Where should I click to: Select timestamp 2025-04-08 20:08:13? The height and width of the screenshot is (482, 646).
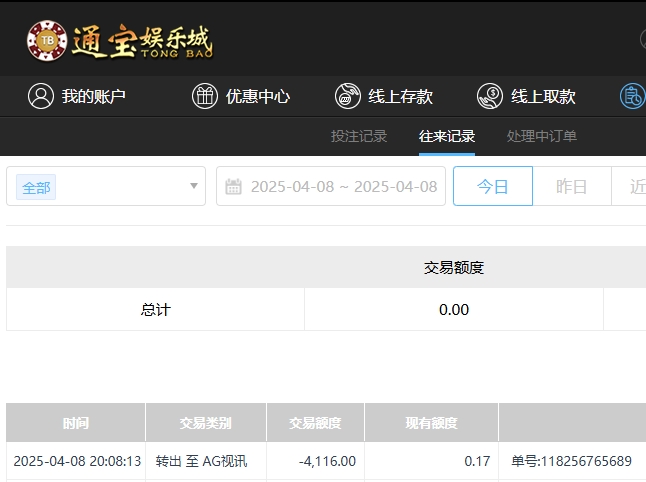point(77,461)
